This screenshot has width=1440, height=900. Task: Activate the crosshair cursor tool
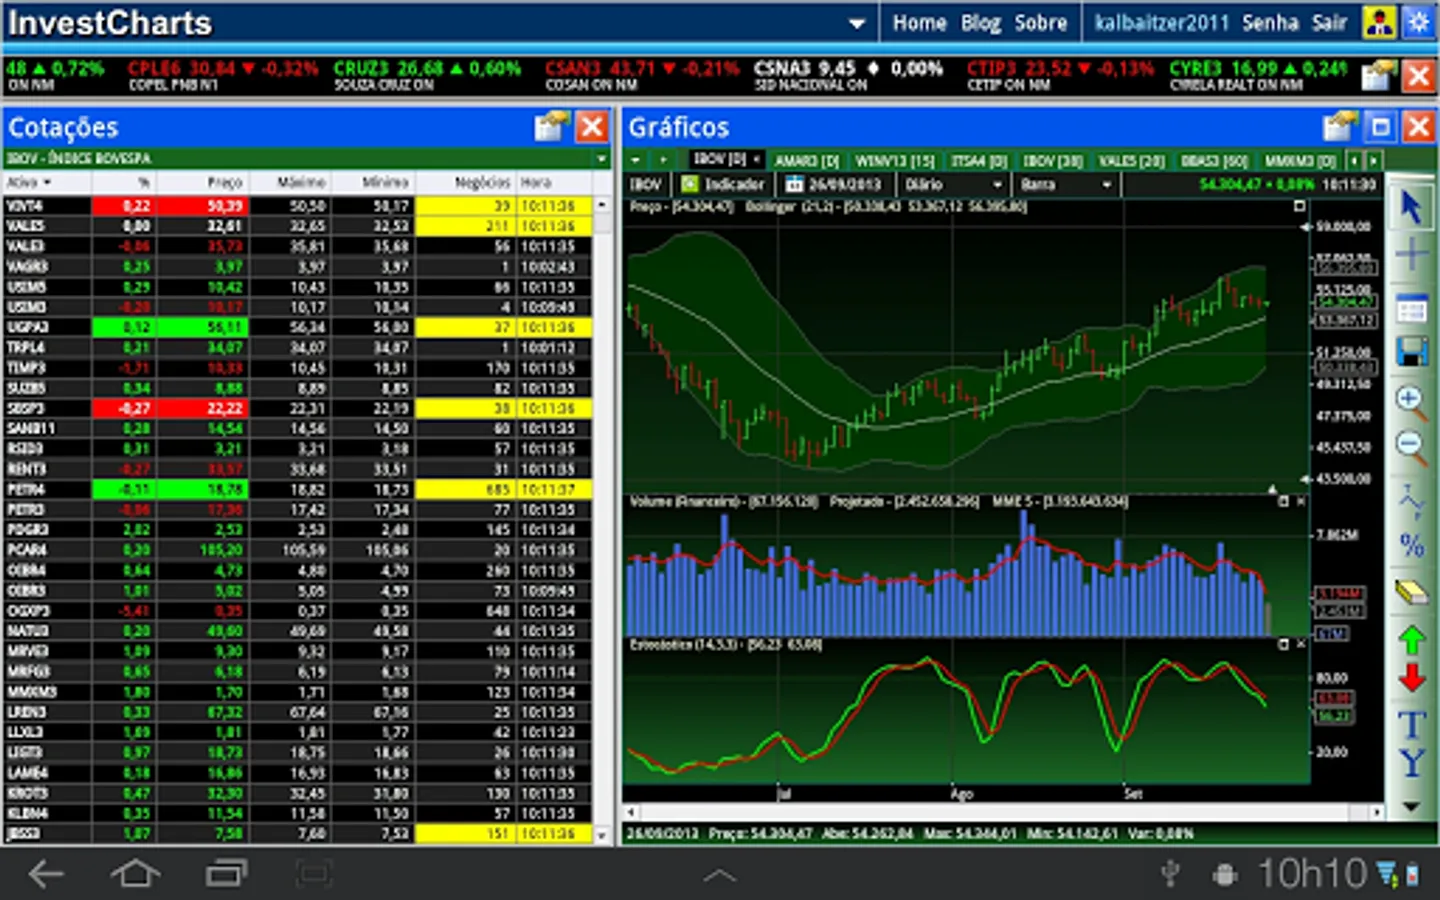(1411, 255)
